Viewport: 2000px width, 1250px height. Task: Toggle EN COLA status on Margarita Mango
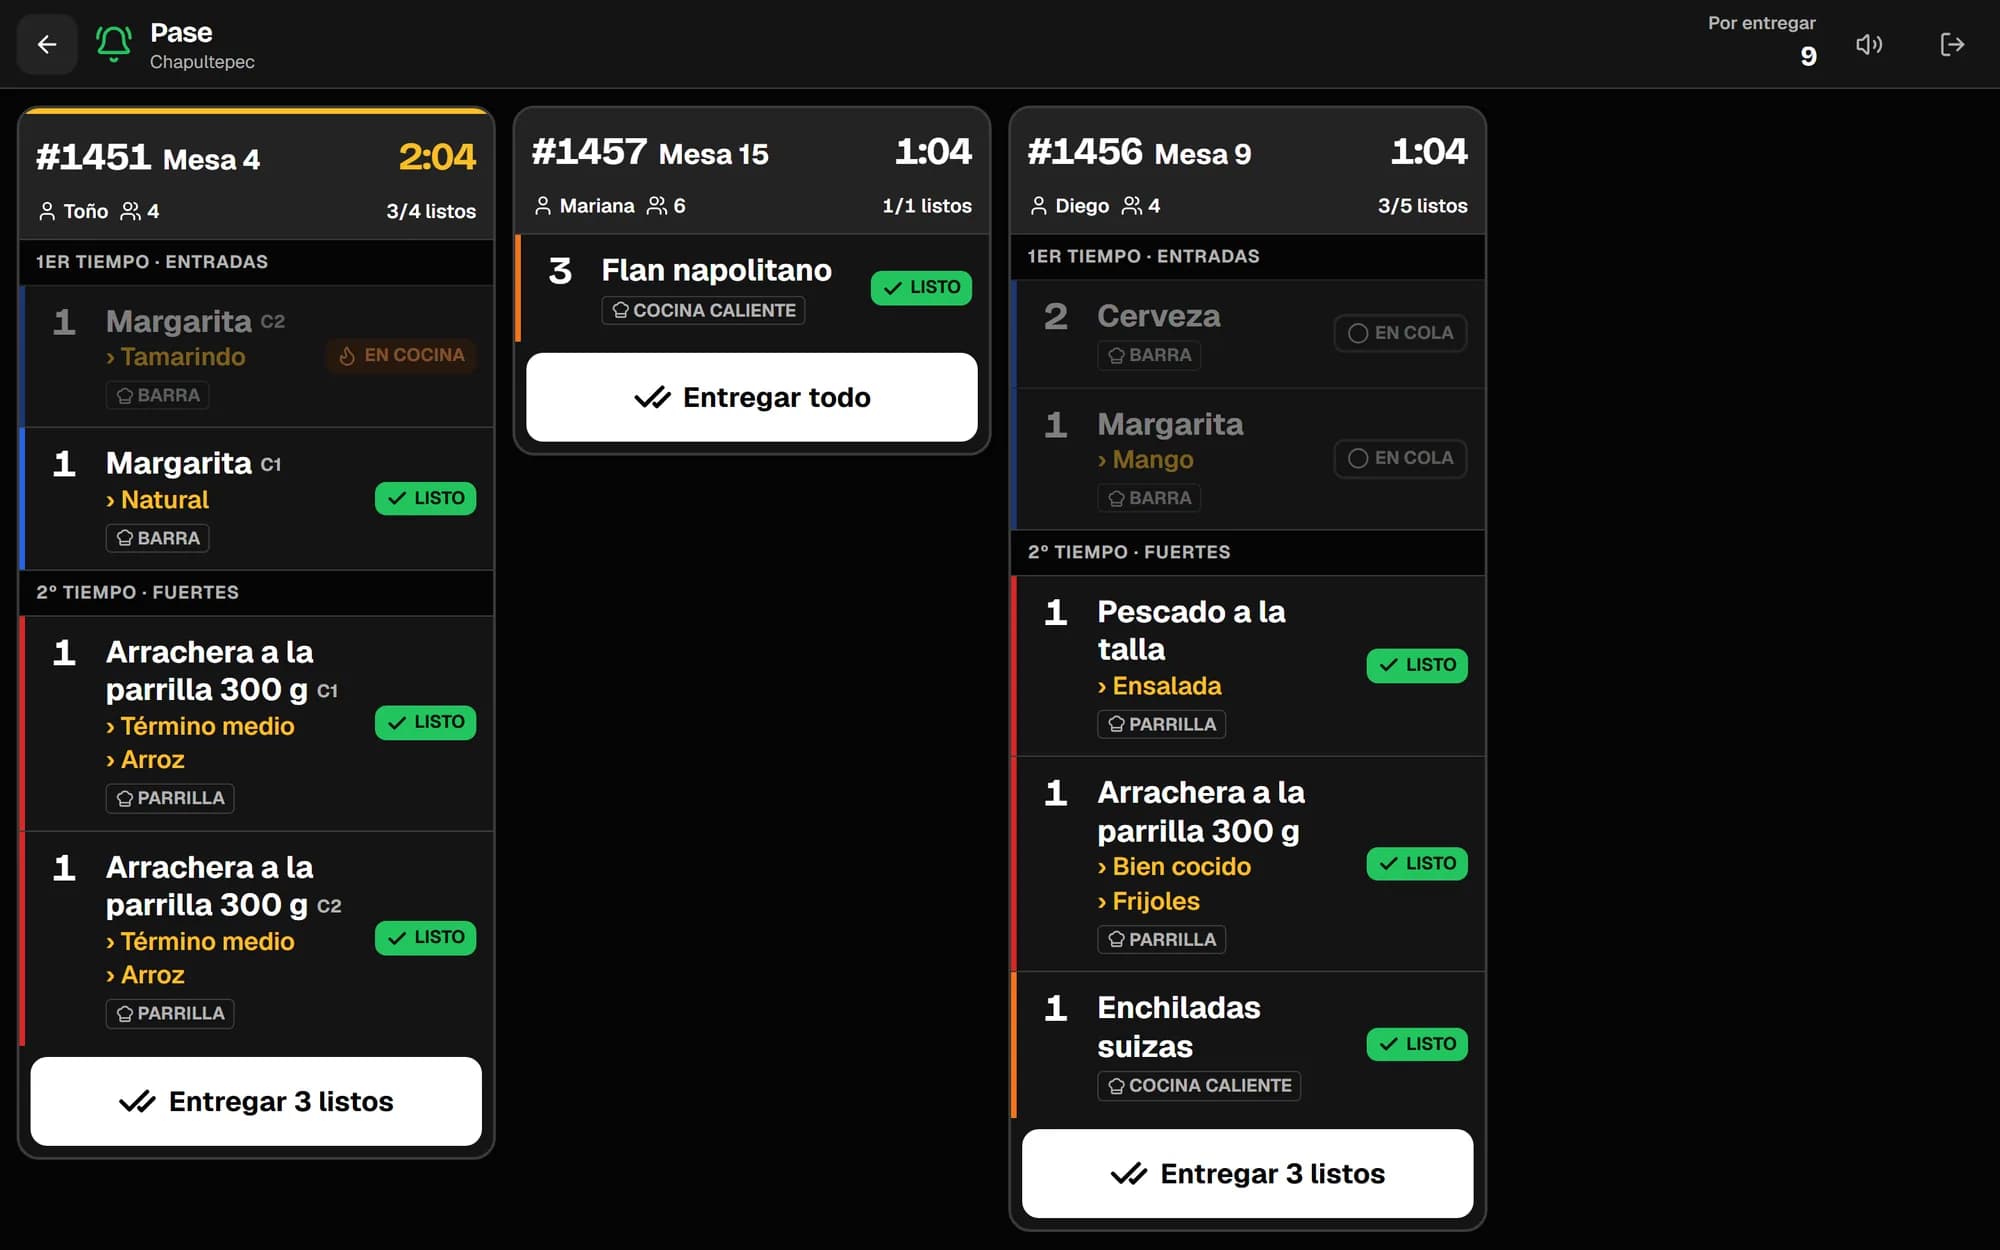(1400, 458)
